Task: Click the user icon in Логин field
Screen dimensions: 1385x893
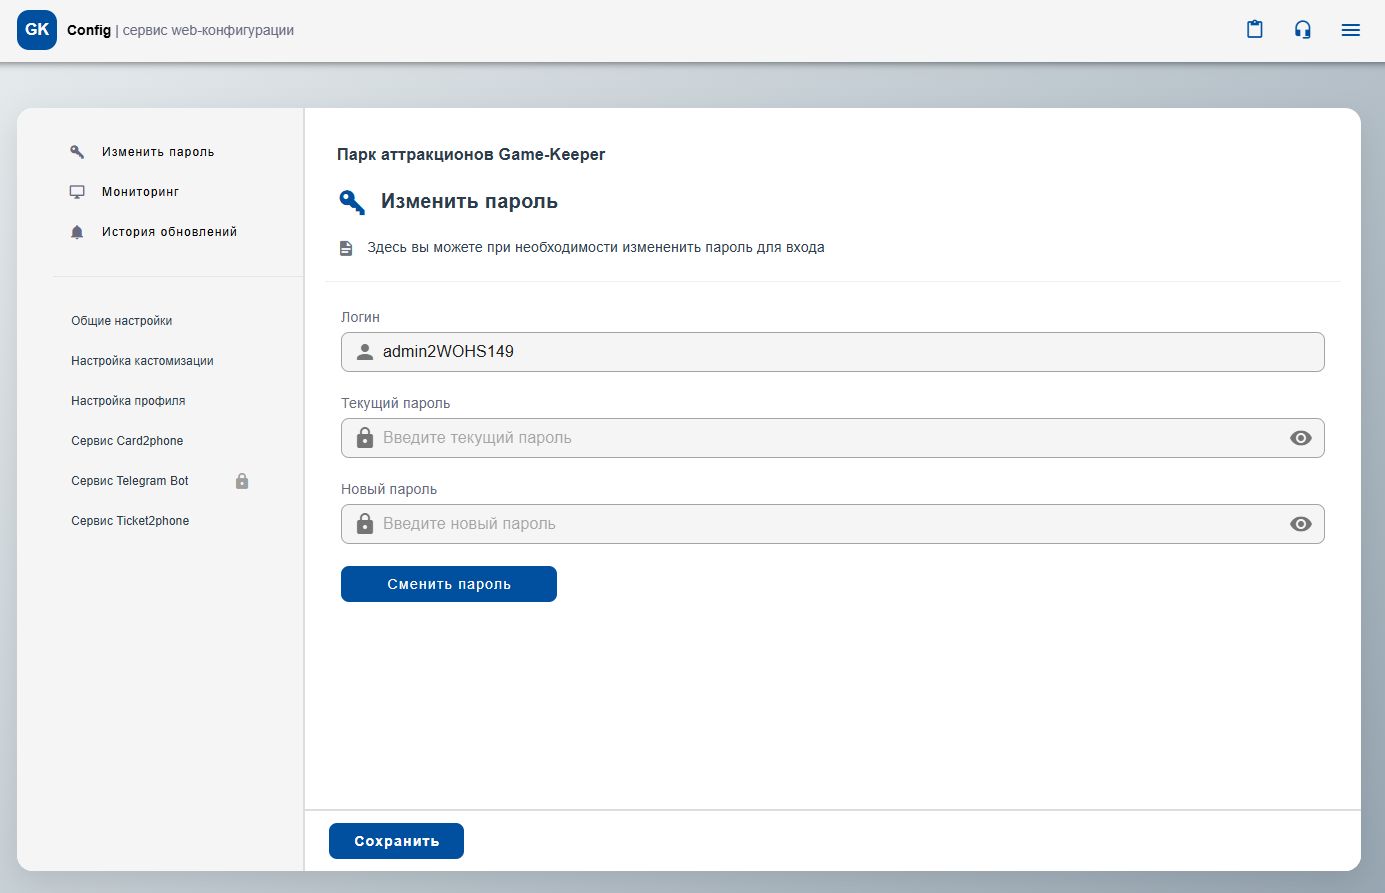Action: click(365, 352)
